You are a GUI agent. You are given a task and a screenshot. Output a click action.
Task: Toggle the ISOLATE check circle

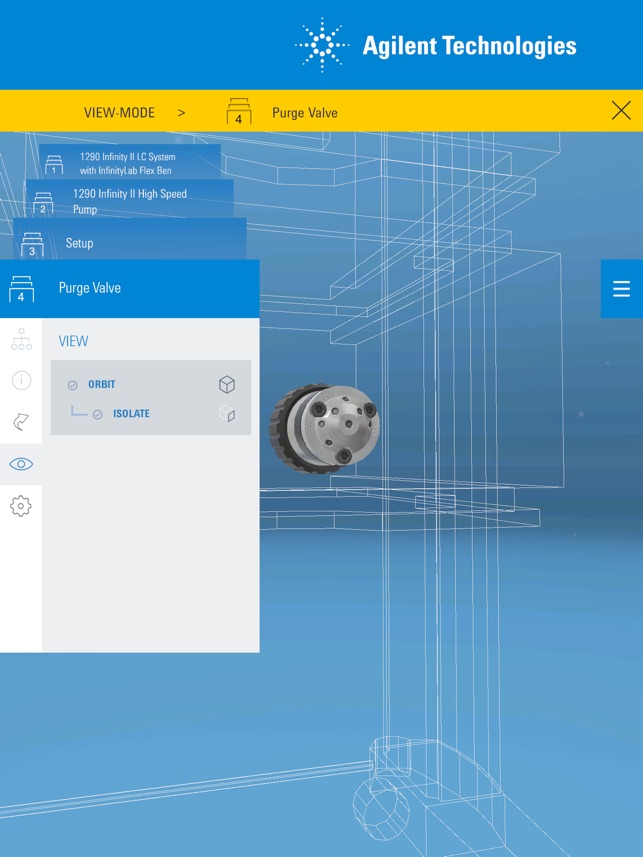pyautogui.click(x=98, y=414)
